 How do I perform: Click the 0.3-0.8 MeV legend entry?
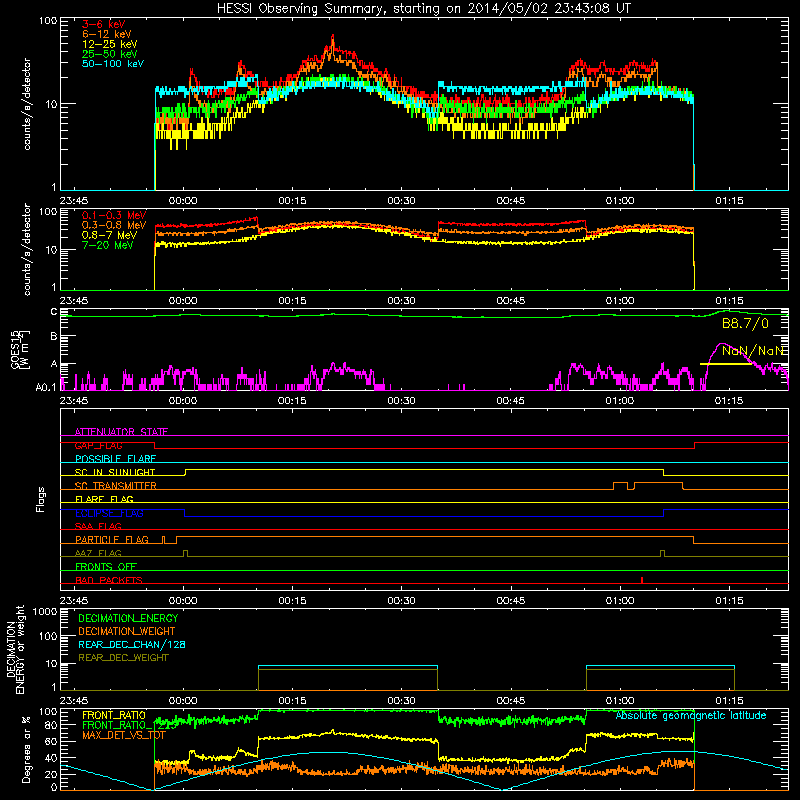[x=114, y=225]
